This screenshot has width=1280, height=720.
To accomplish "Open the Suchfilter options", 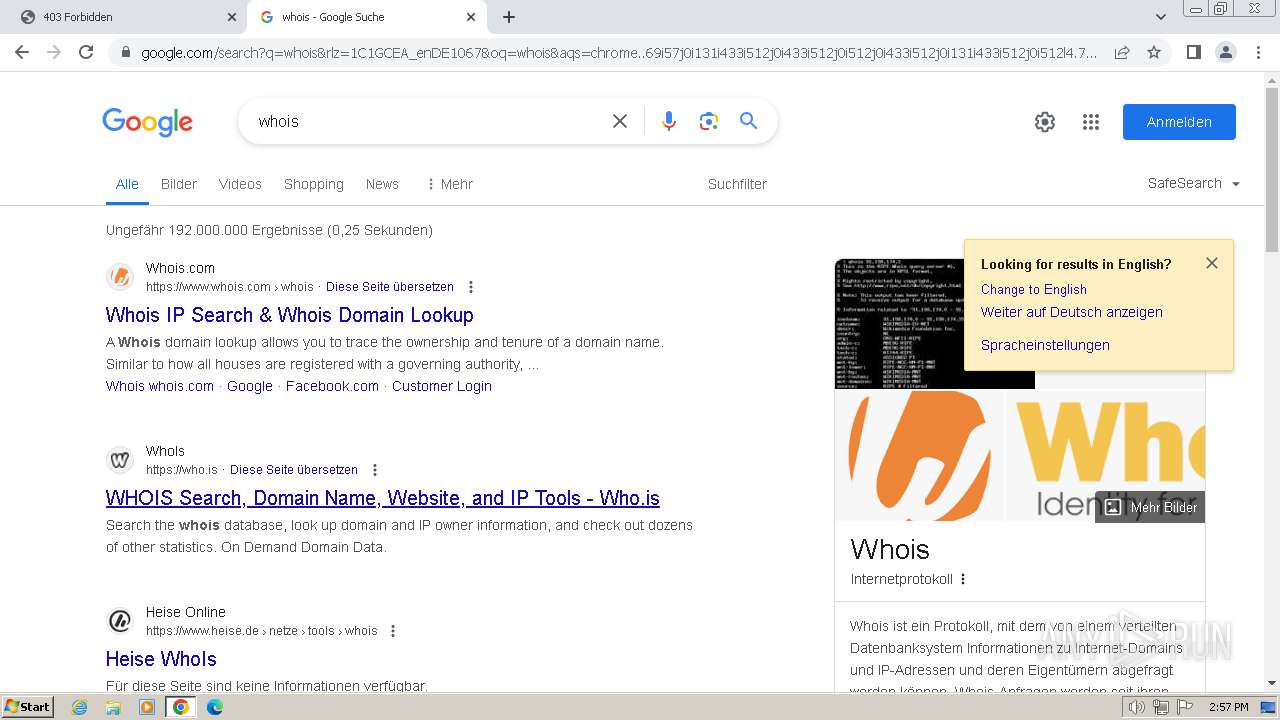I will (737, 184).
